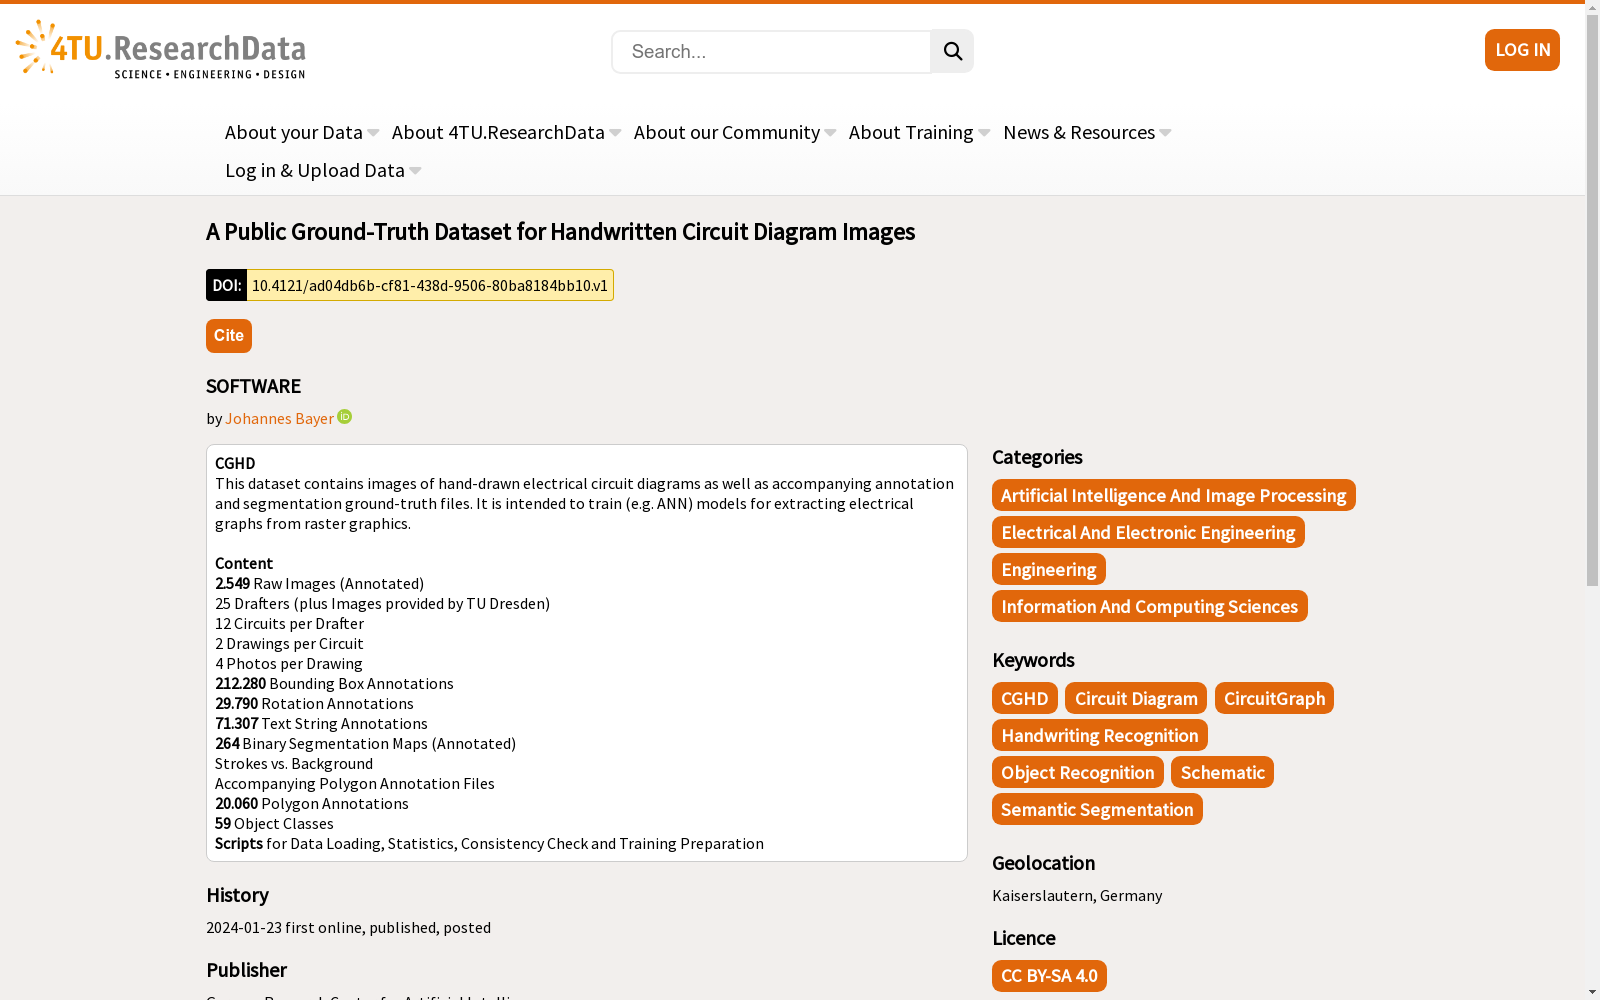Click the CircuitGraph keyword tag
This screenshot has height=1000, width=1600.
coord(1274,698)
